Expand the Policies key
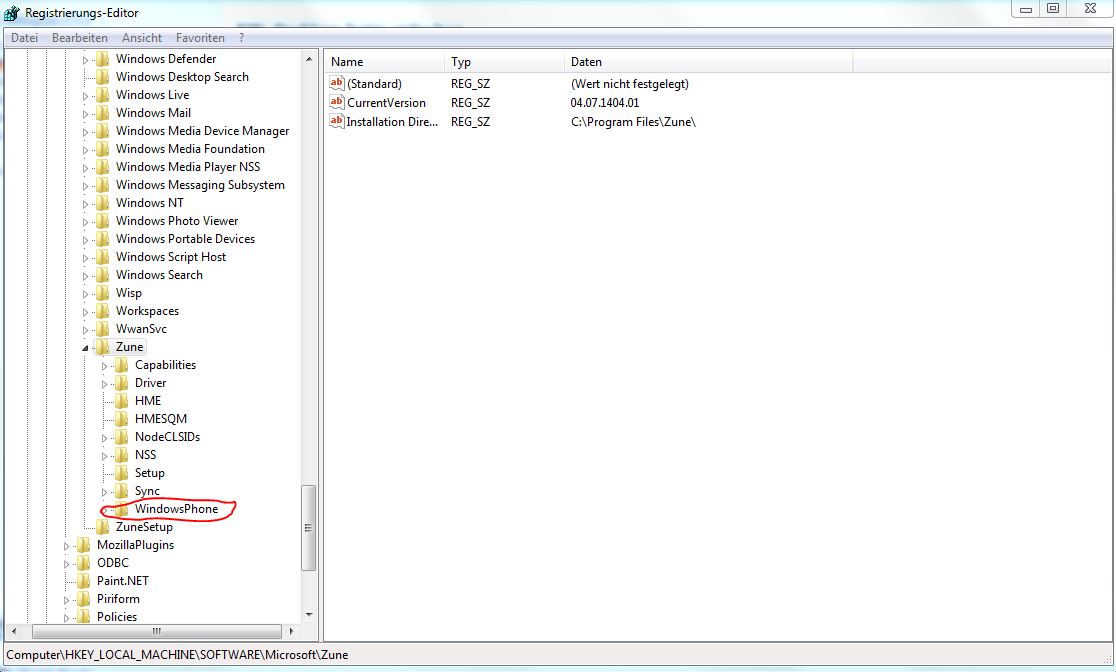1116x672 pixels. coord(67,618)
